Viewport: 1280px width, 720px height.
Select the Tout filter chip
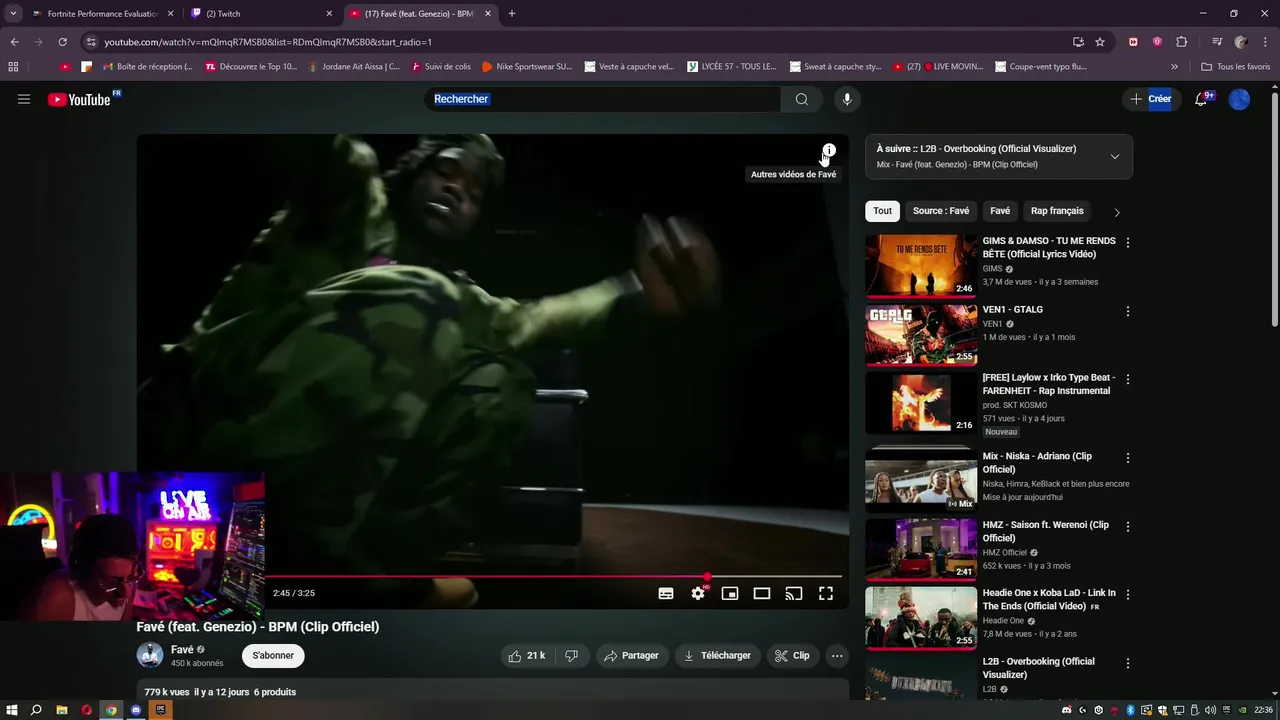pos(882,211)
